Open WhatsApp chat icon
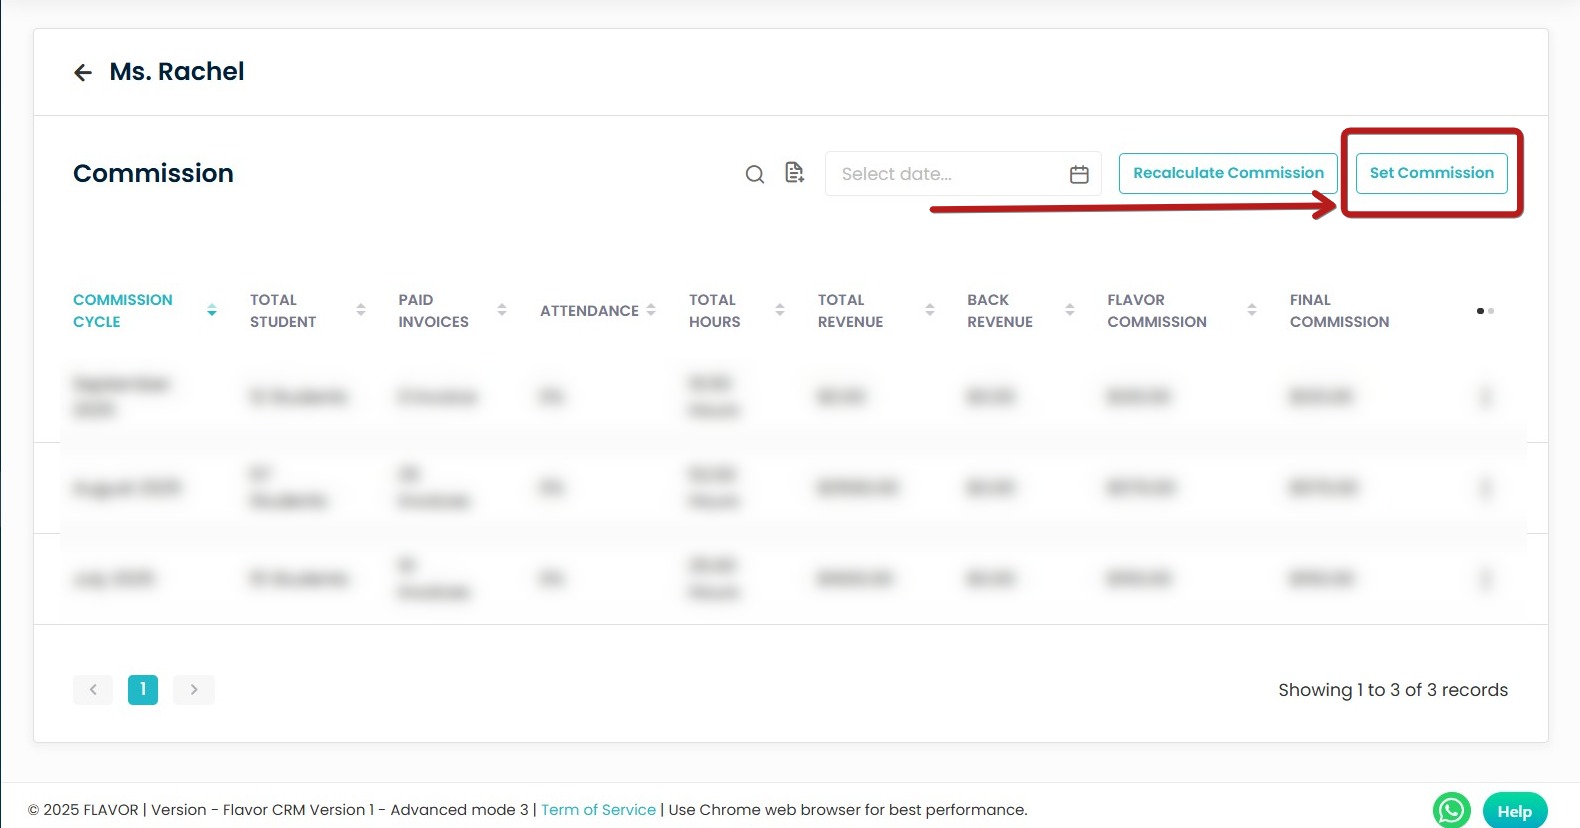Screen dimensions: 1580x828 coord(1451,810)
